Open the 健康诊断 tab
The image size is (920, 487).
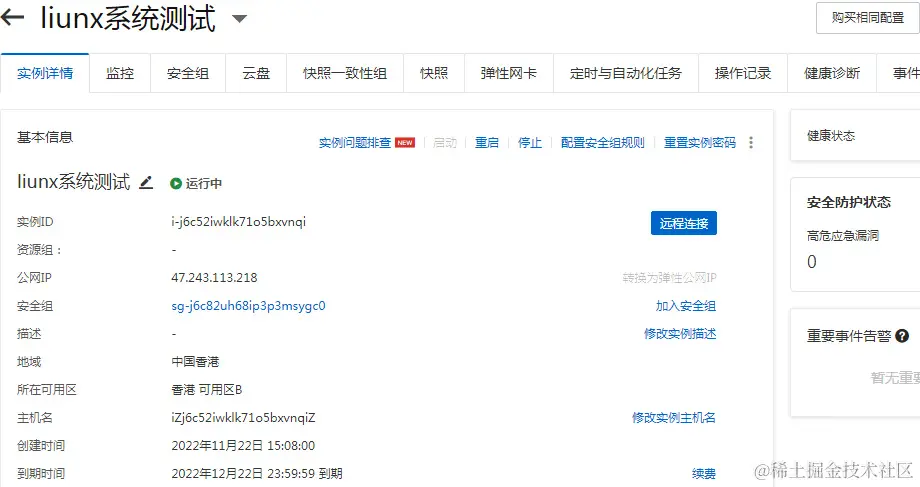click(832, 73)
